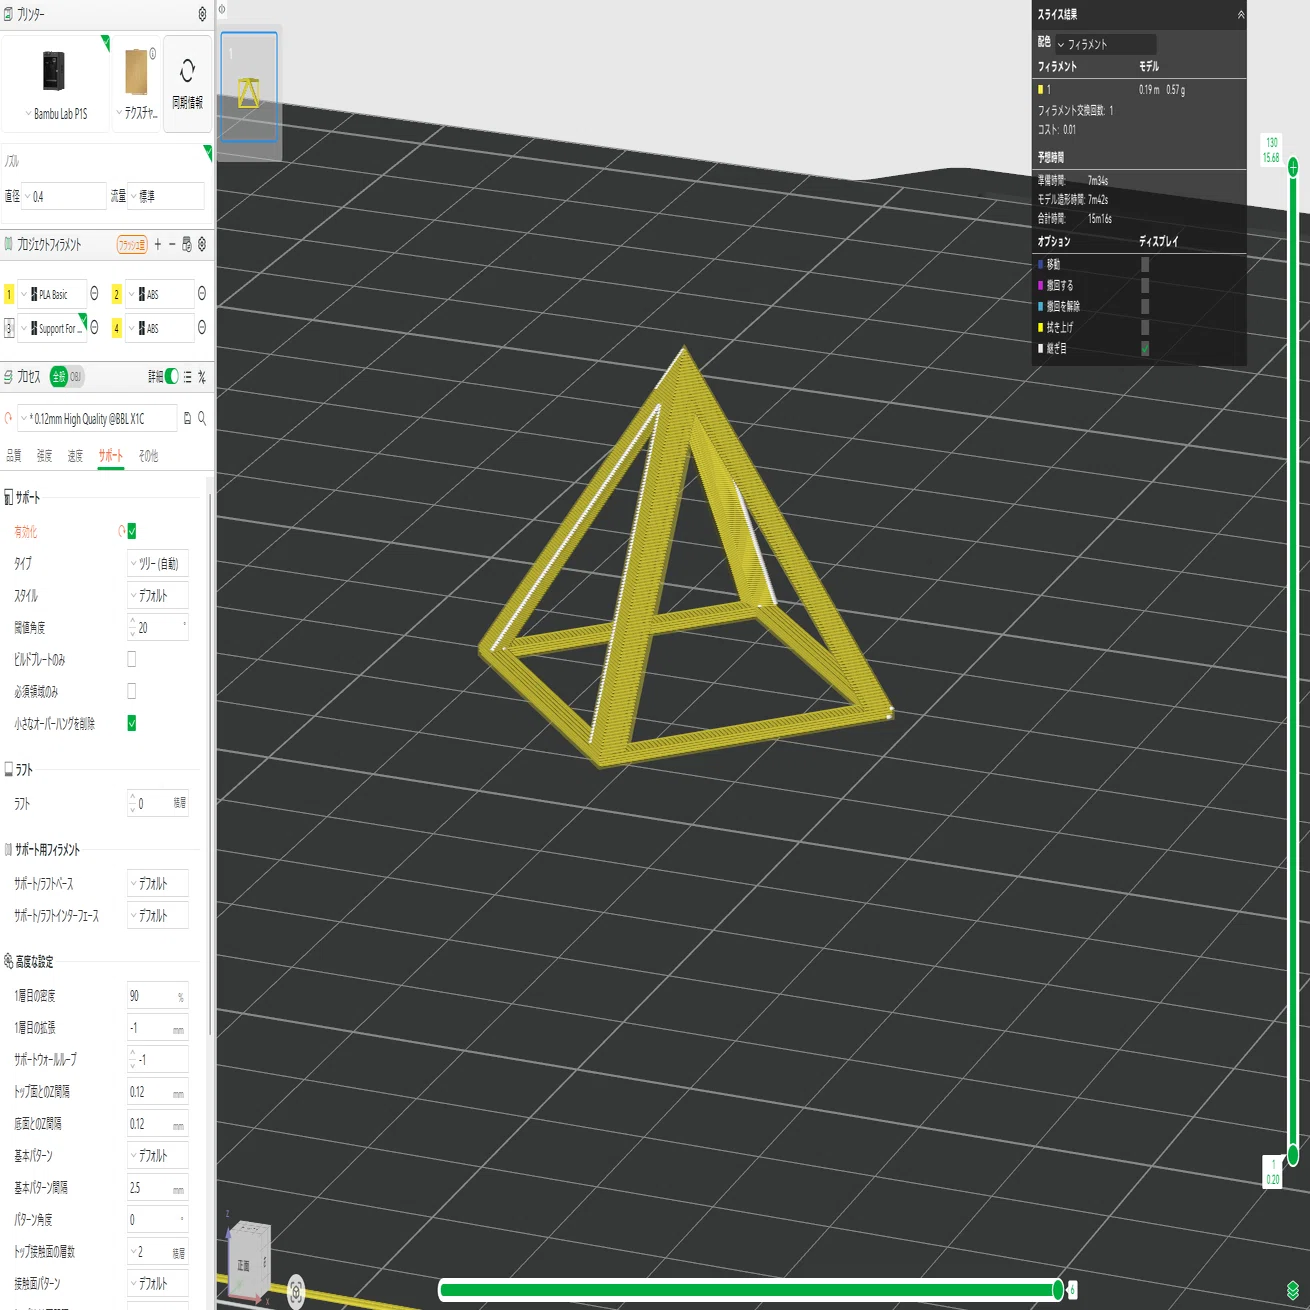
Task: Edit filament 3 Support preset icon
Action: [94, 327]
